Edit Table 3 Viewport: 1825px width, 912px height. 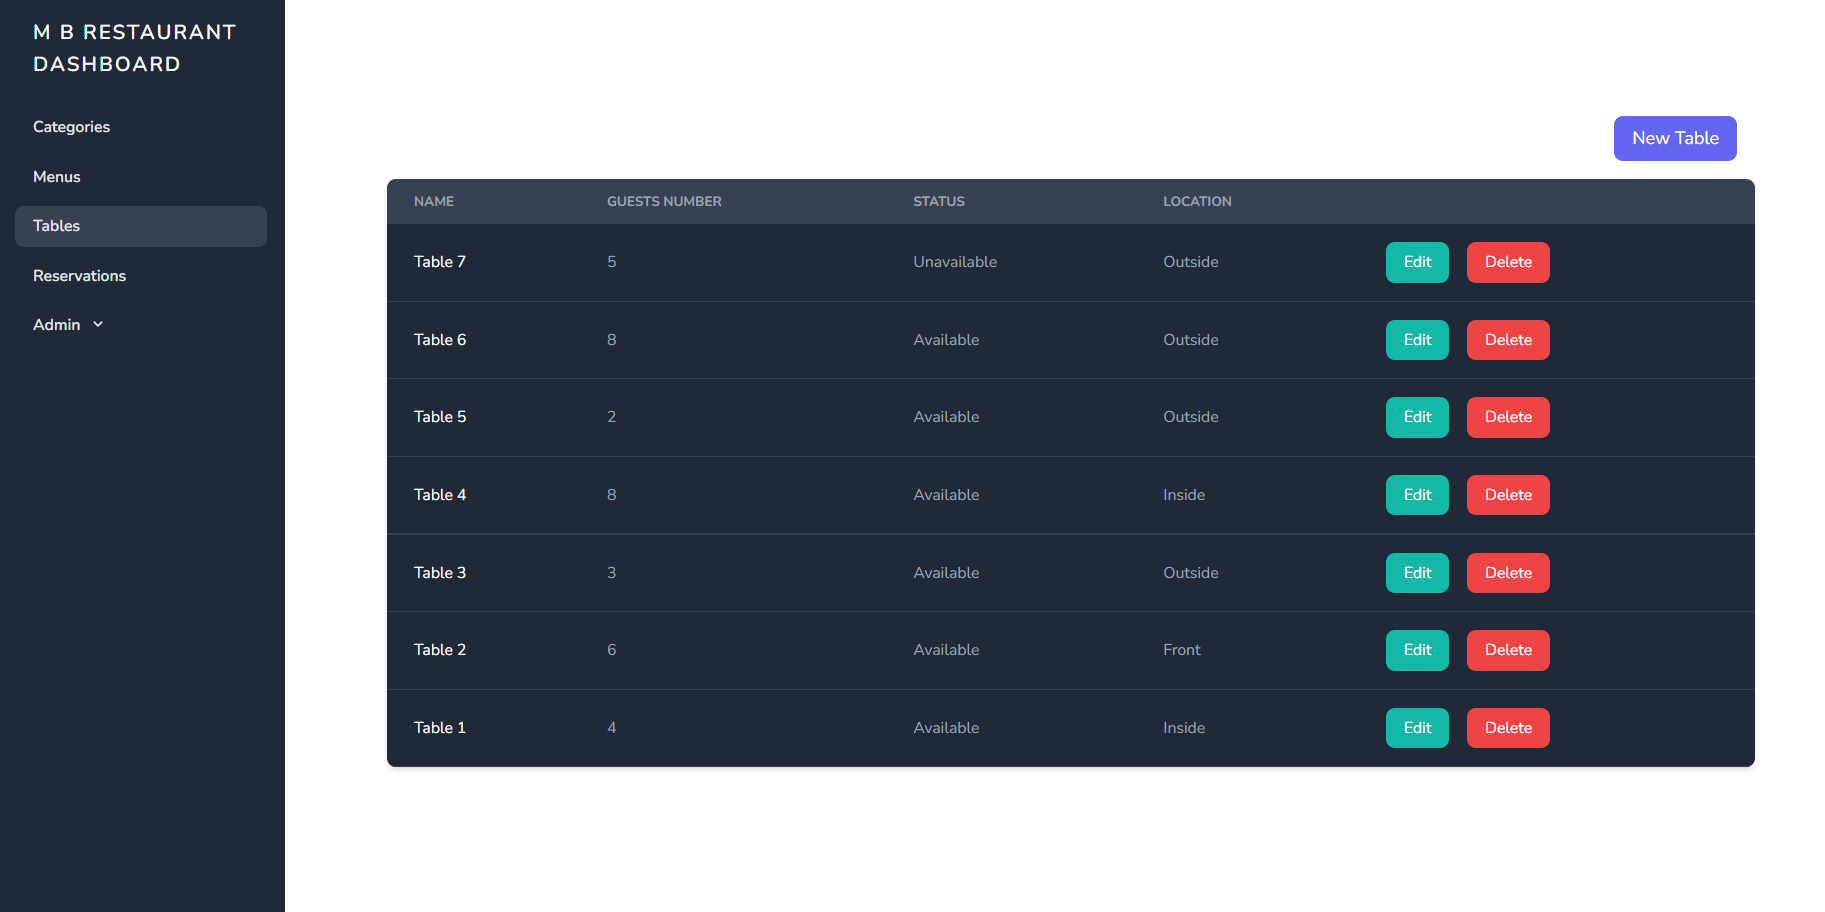click(1417, 573)
